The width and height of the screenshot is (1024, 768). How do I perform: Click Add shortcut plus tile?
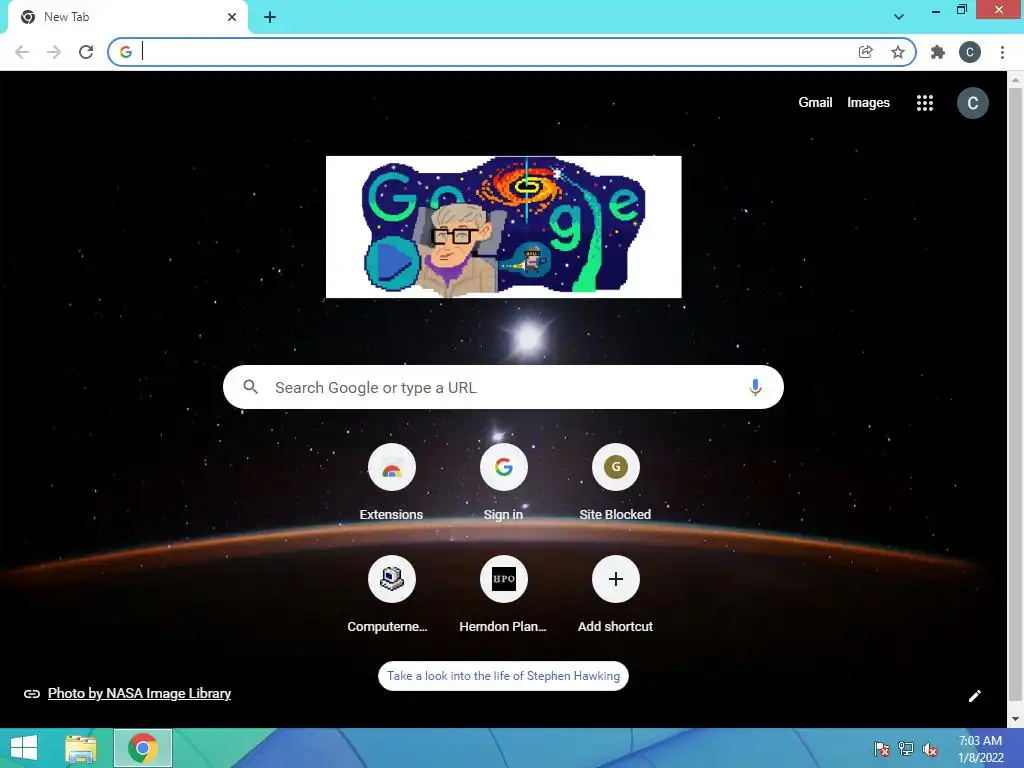point(615,594)
